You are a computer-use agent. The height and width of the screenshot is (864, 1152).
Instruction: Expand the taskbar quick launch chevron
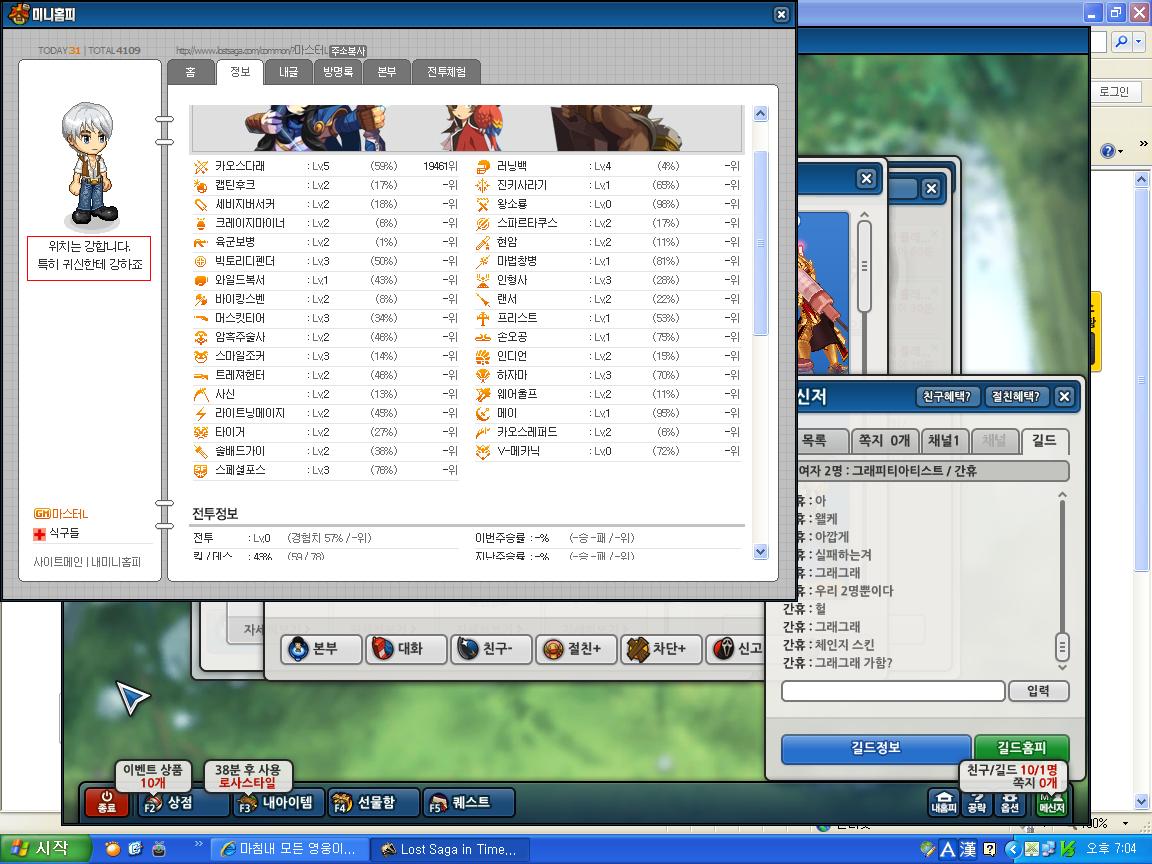pos(198,845)
